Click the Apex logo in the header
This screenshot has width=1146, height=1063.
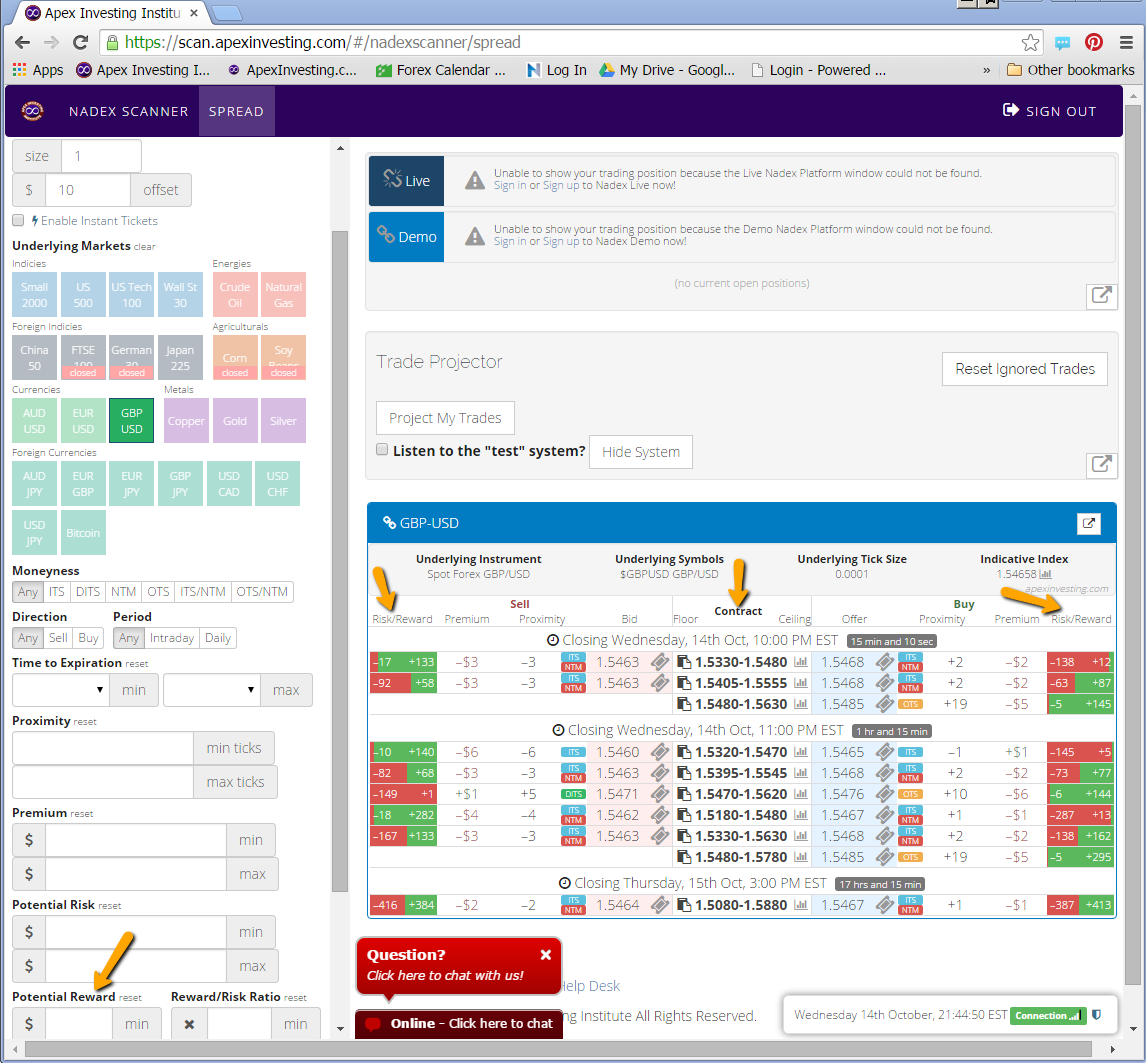tap(33, 110)
